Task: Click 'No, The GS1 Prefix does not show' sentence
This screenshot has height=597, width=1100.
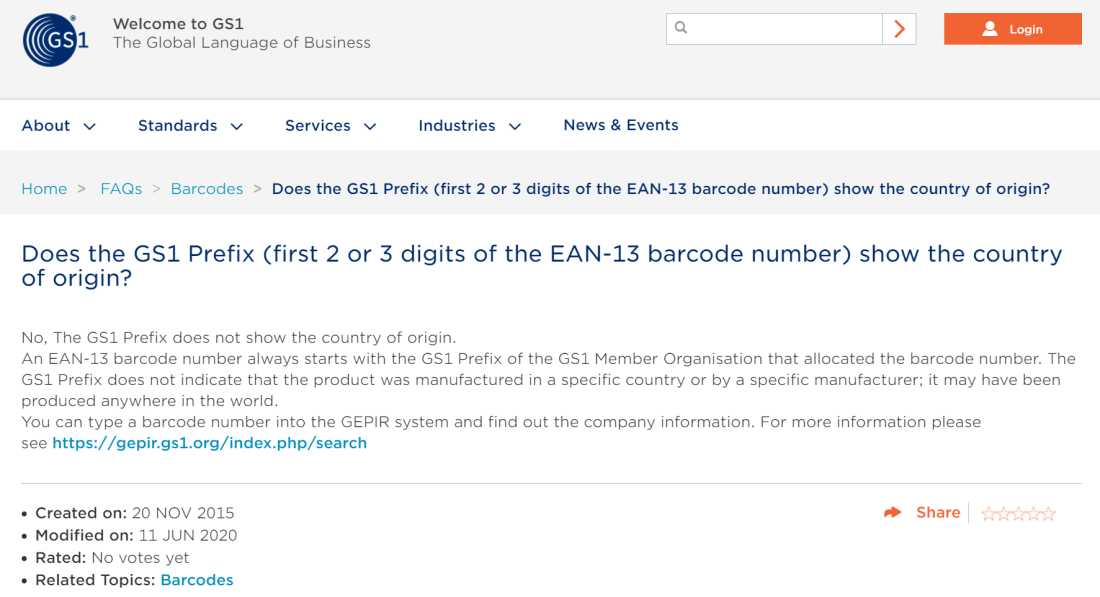Action: click(239, 337)
